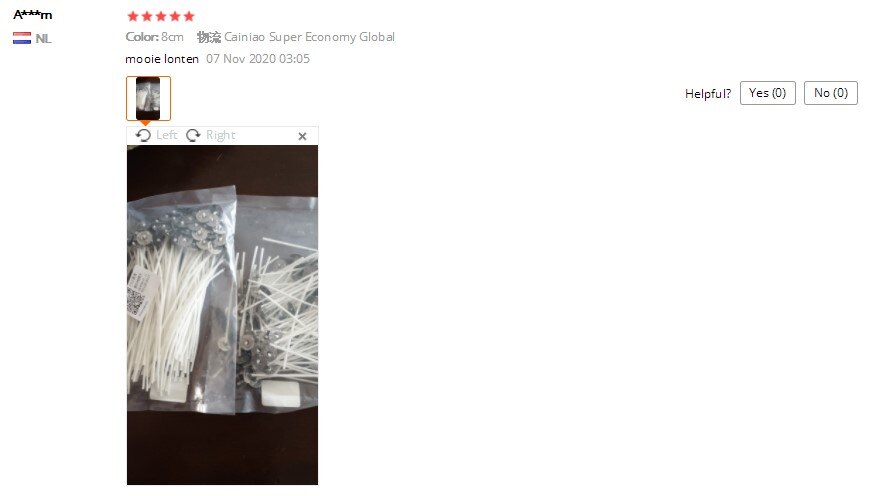Click the enlarged candle wicks photo
Image resolution: width=876 pixels, height=496 pixels.
(x=222, y=315)
